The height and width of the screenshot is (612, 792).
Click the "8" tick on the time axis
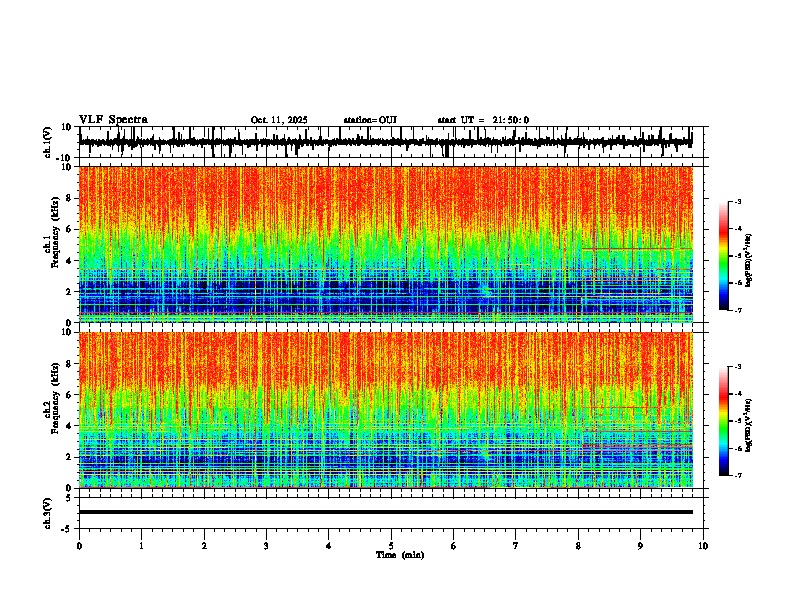578,546
